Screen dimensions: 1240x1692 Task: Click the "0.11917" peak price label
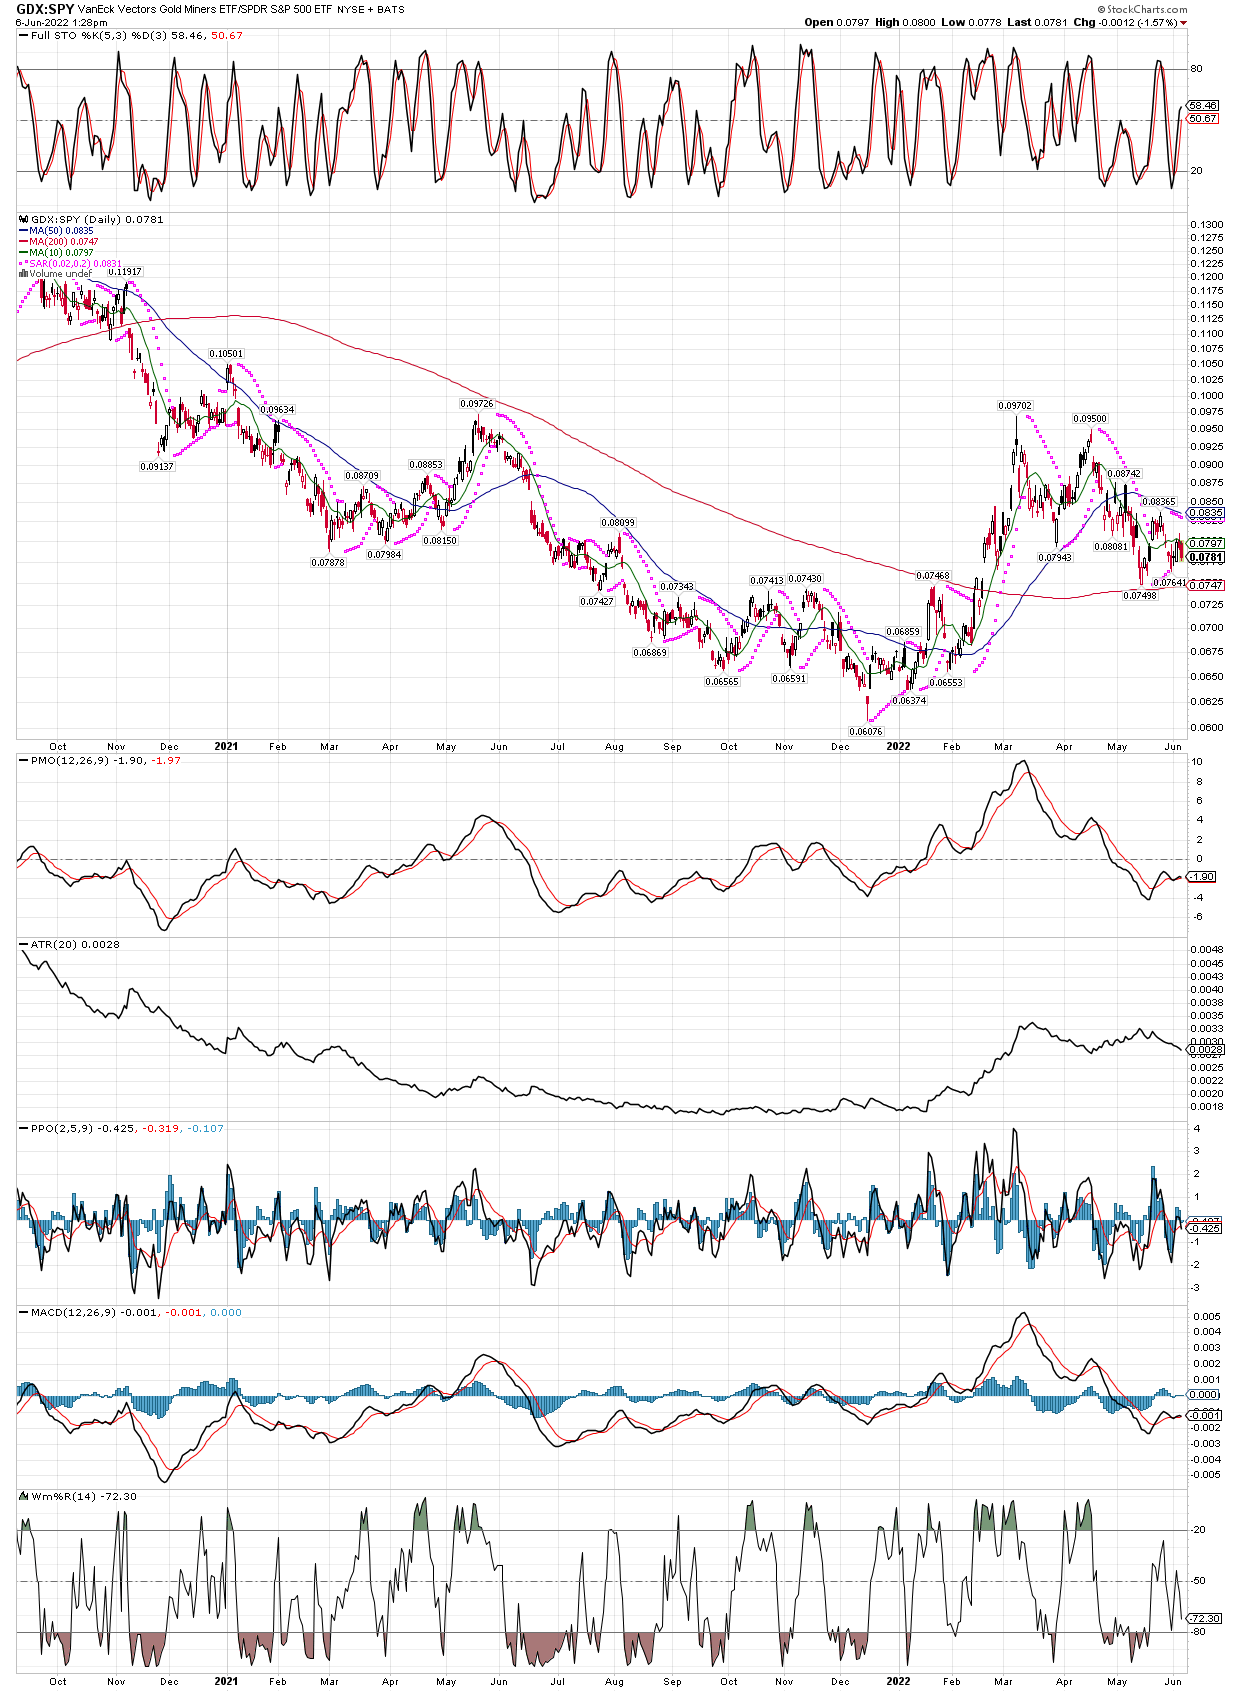click(x=125, y=272)
